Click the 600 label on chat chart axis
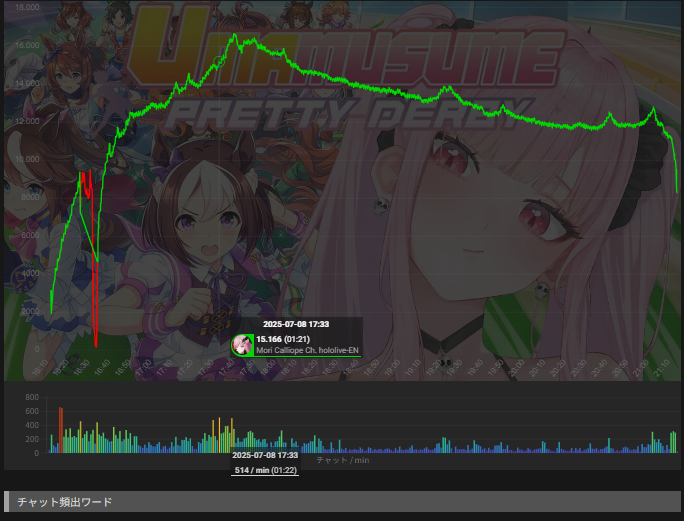 click(32, 411)
